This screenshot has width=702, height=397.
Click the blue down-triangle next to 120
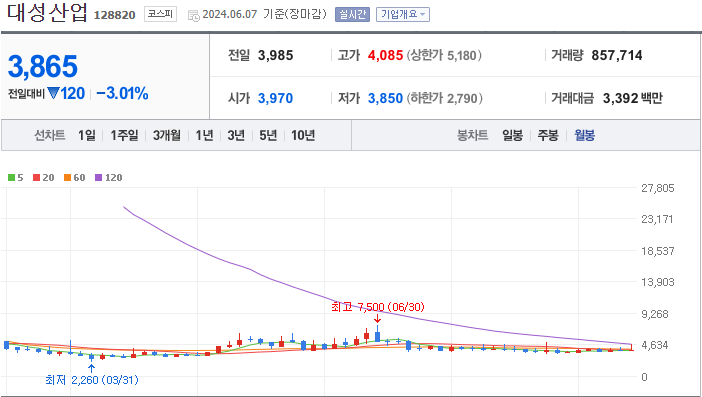click(x=53, y=94)
